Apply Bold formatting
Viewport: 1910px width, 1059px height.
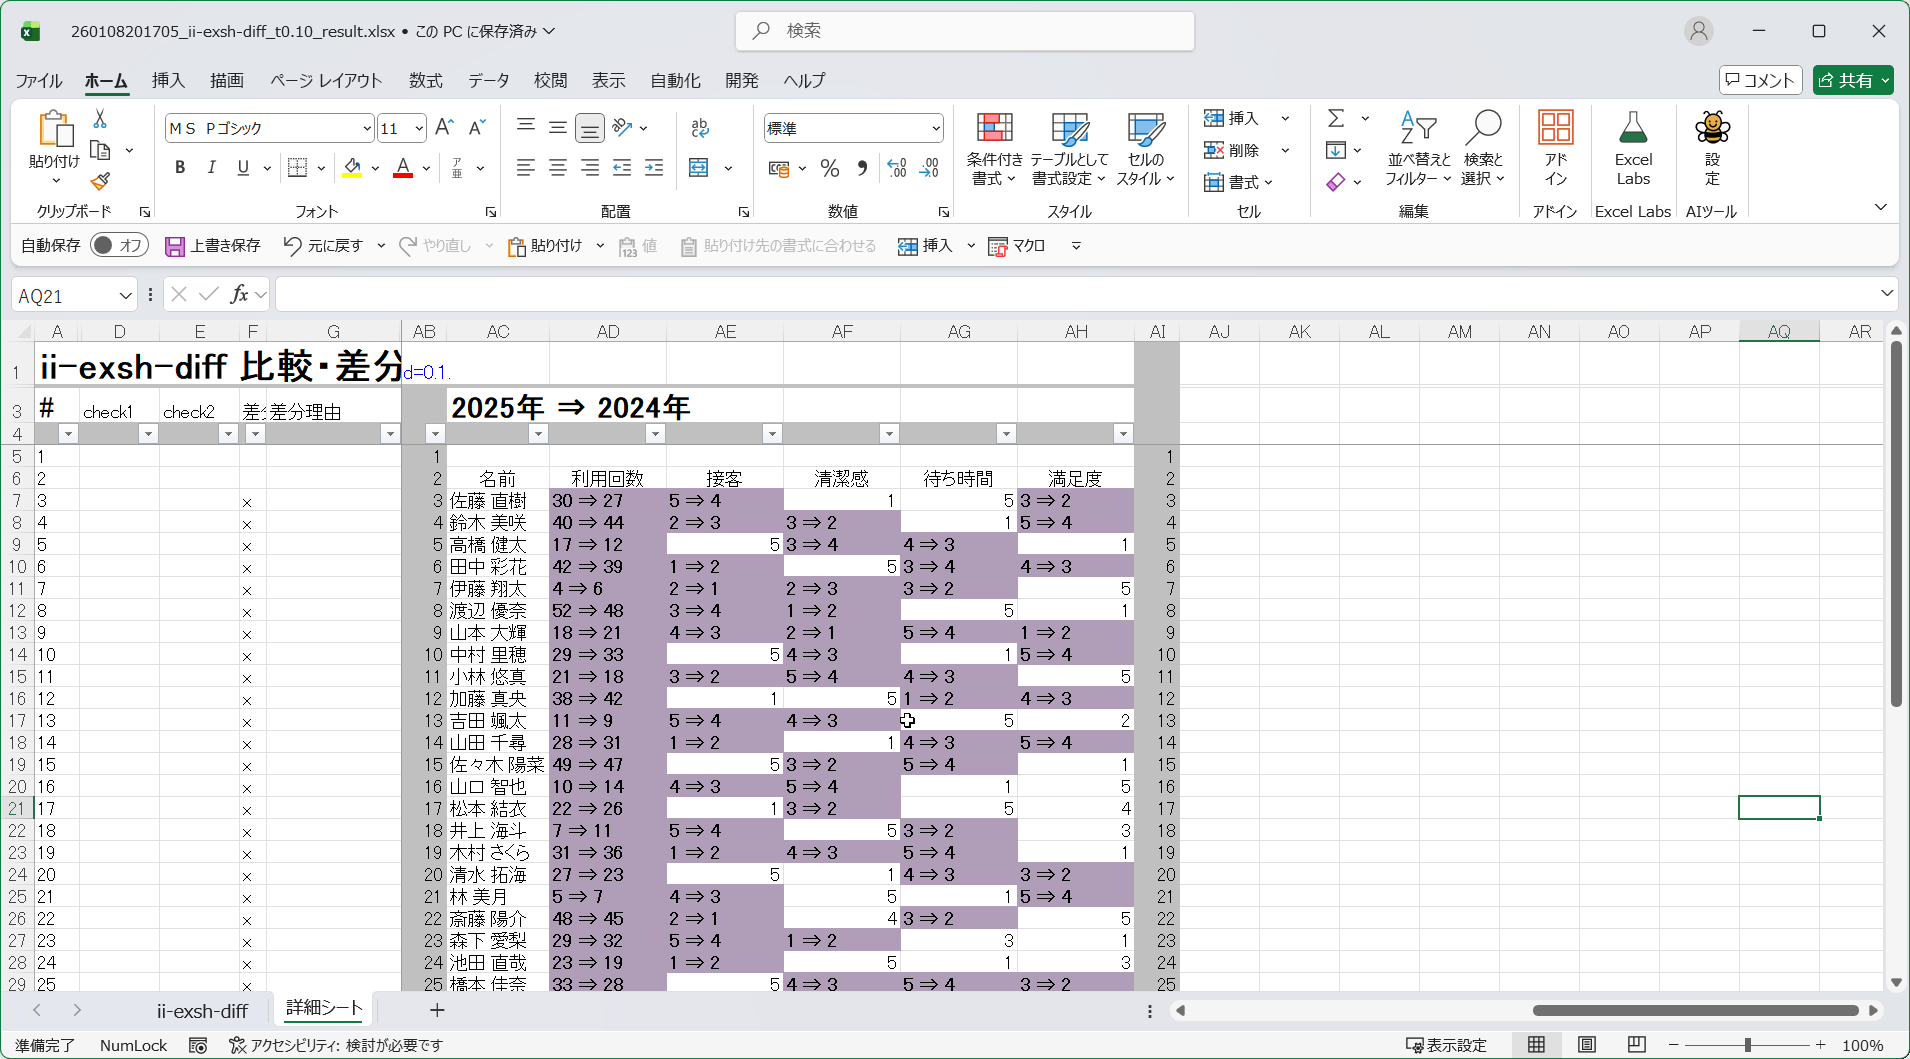click(180, 168)
